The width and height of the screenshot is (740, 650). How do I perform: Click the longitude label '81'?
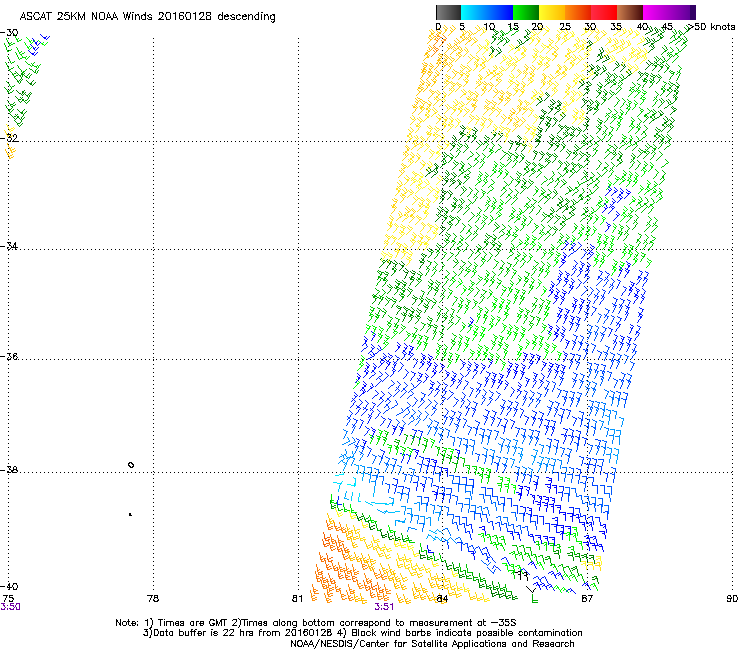pyautogui.click(x=297, y=599)
